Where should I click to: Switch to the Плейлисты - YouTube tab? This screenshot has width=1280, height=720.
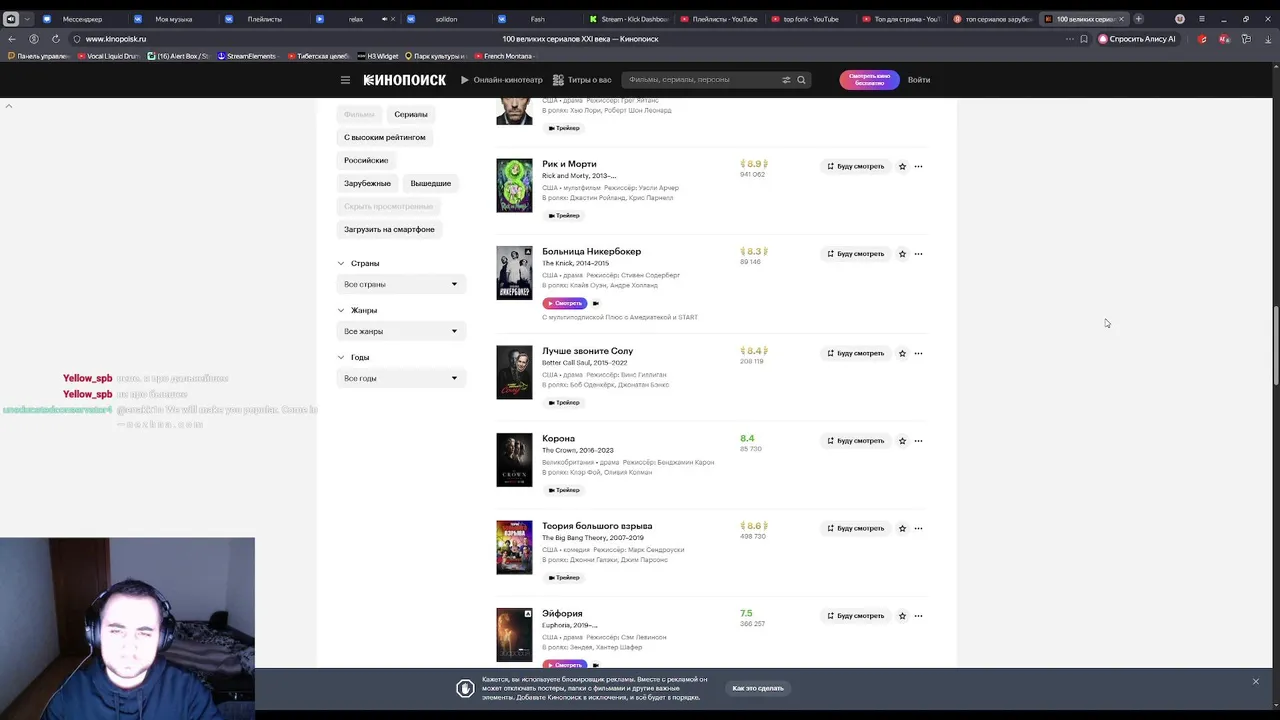click(720, 19)
